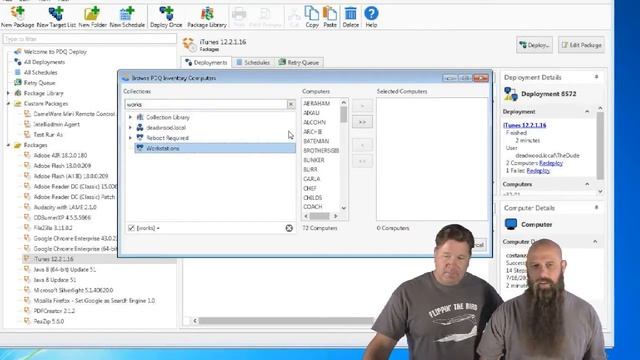
Task: Click the Computers list vertical scrollbar thumb
Action: (x=344, y=115)
